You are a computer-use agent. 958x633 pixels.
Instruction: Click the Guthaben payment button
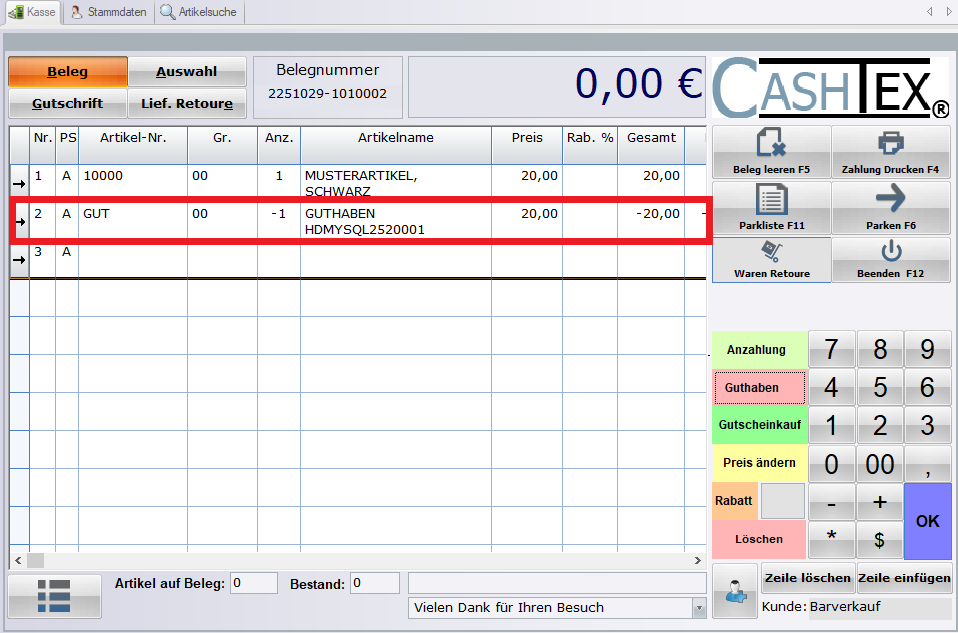click(x=759, y=387)
